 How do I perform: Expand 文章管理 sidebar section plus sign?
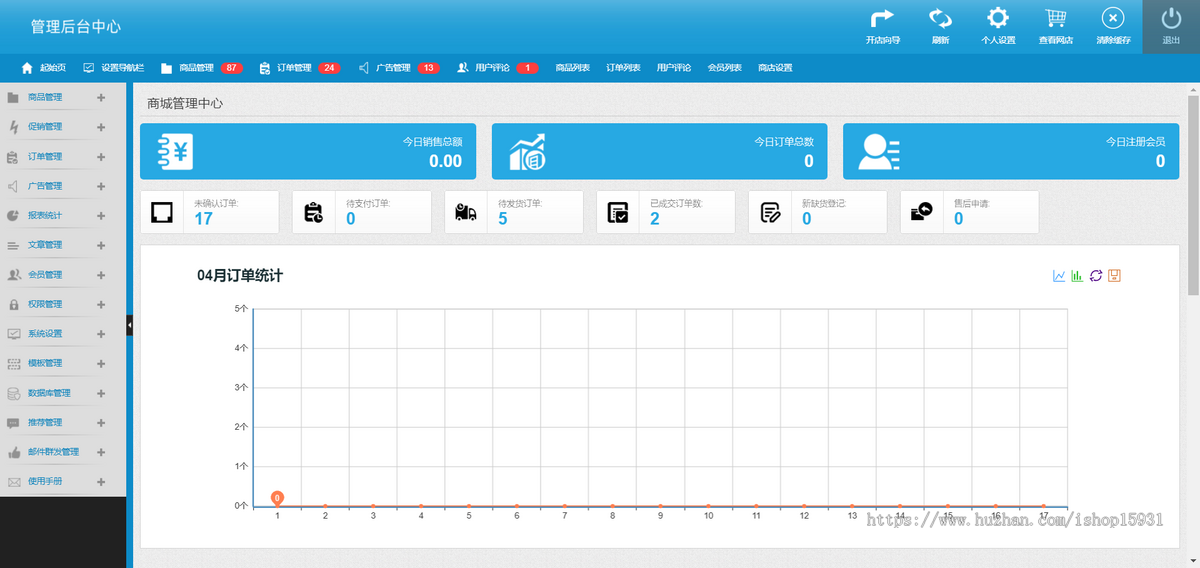pyautogui.click(x=101, y=245)
